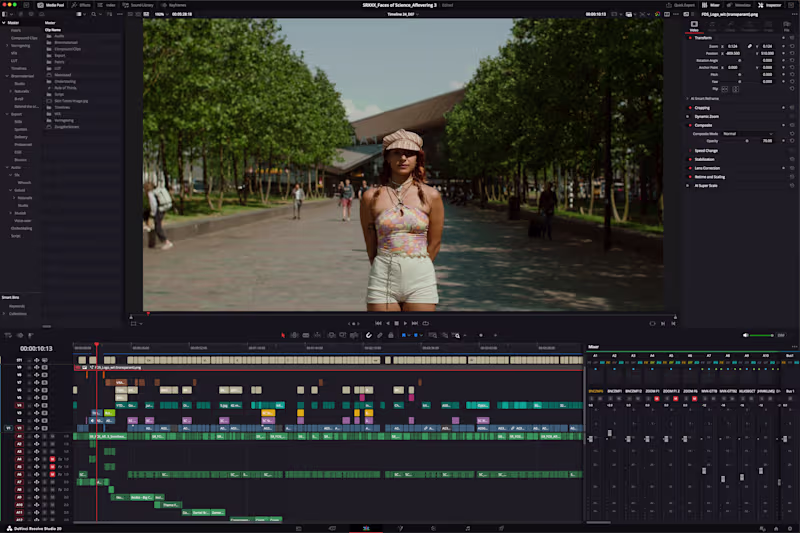Click the Play button
The height and width of the screenshot is (533, 800).
coord(405,323)
